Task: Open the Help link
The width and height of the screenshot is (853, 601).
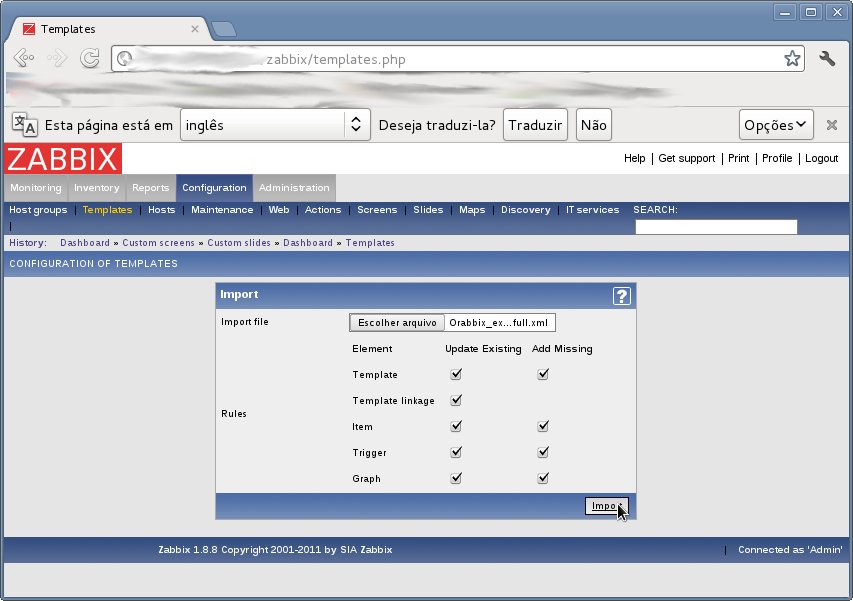Action: point(634,158)
